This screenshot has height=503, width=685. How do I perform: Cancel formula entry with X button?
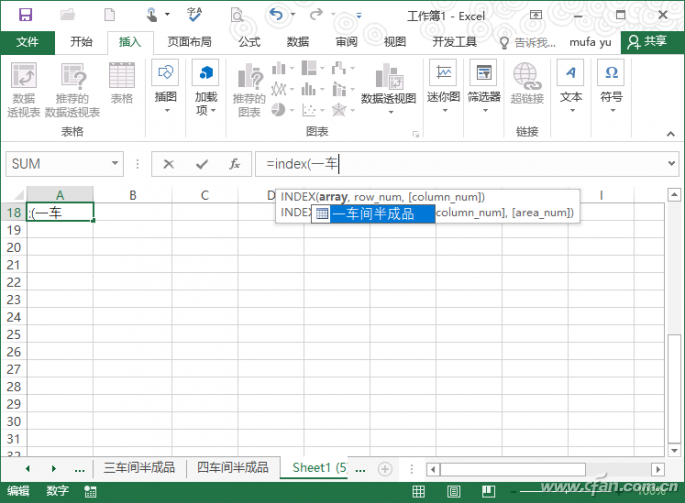click(168, 164)
